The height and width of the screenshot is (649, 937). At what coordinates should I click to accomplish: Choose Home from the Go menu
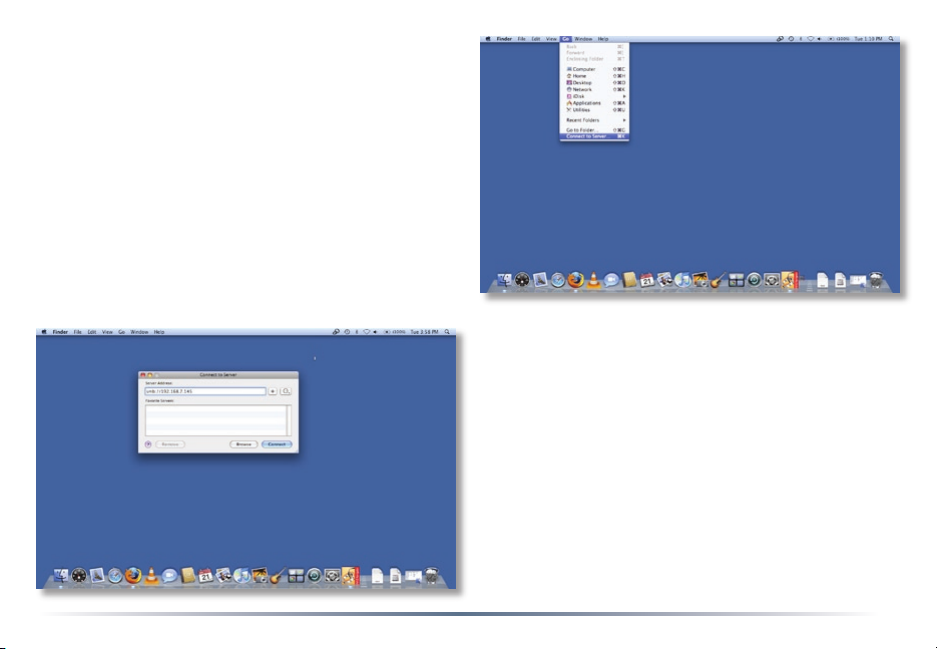click(579, 76)
